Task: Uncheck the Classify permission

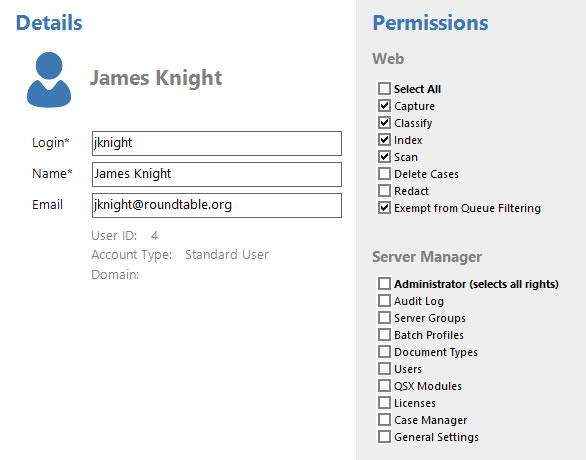Action: pyautogui.click(x=384, y=123)
